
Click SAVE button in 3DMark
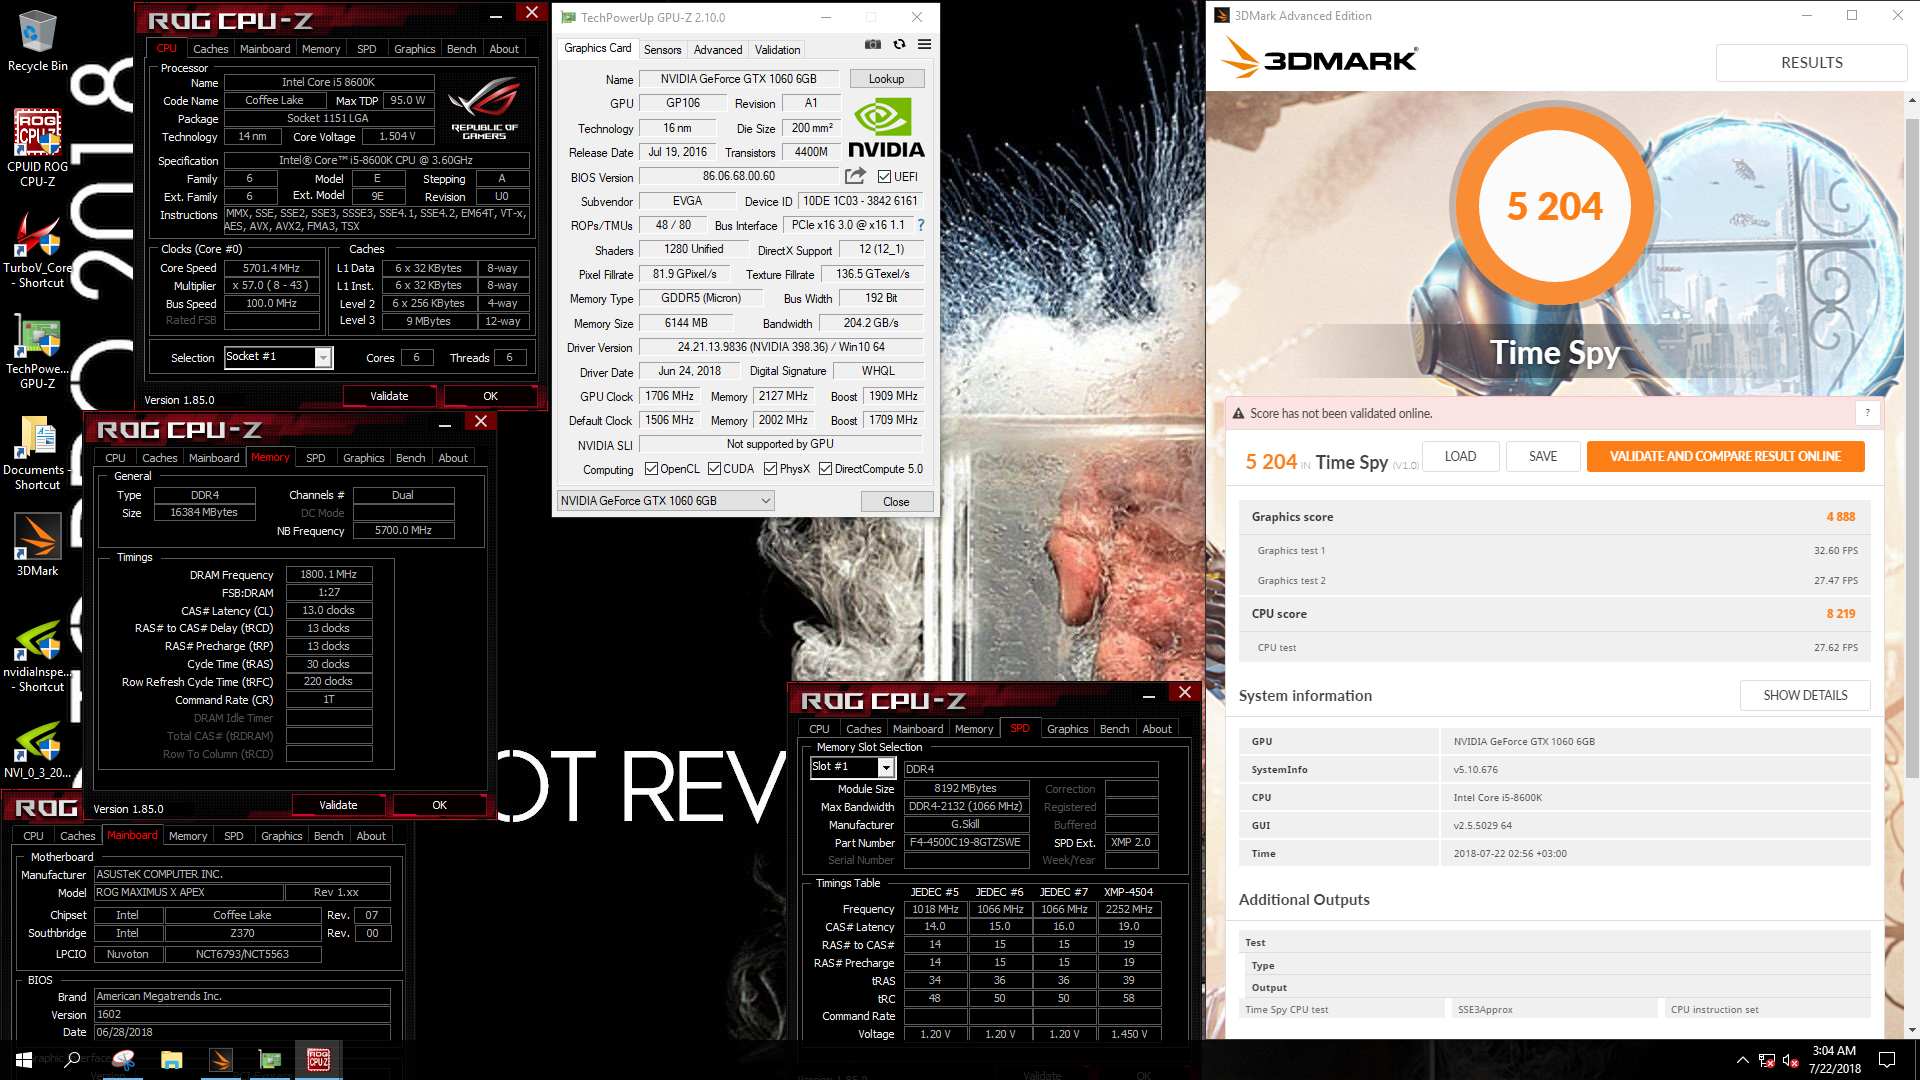pyautogui.click(x=1543, y=456)
